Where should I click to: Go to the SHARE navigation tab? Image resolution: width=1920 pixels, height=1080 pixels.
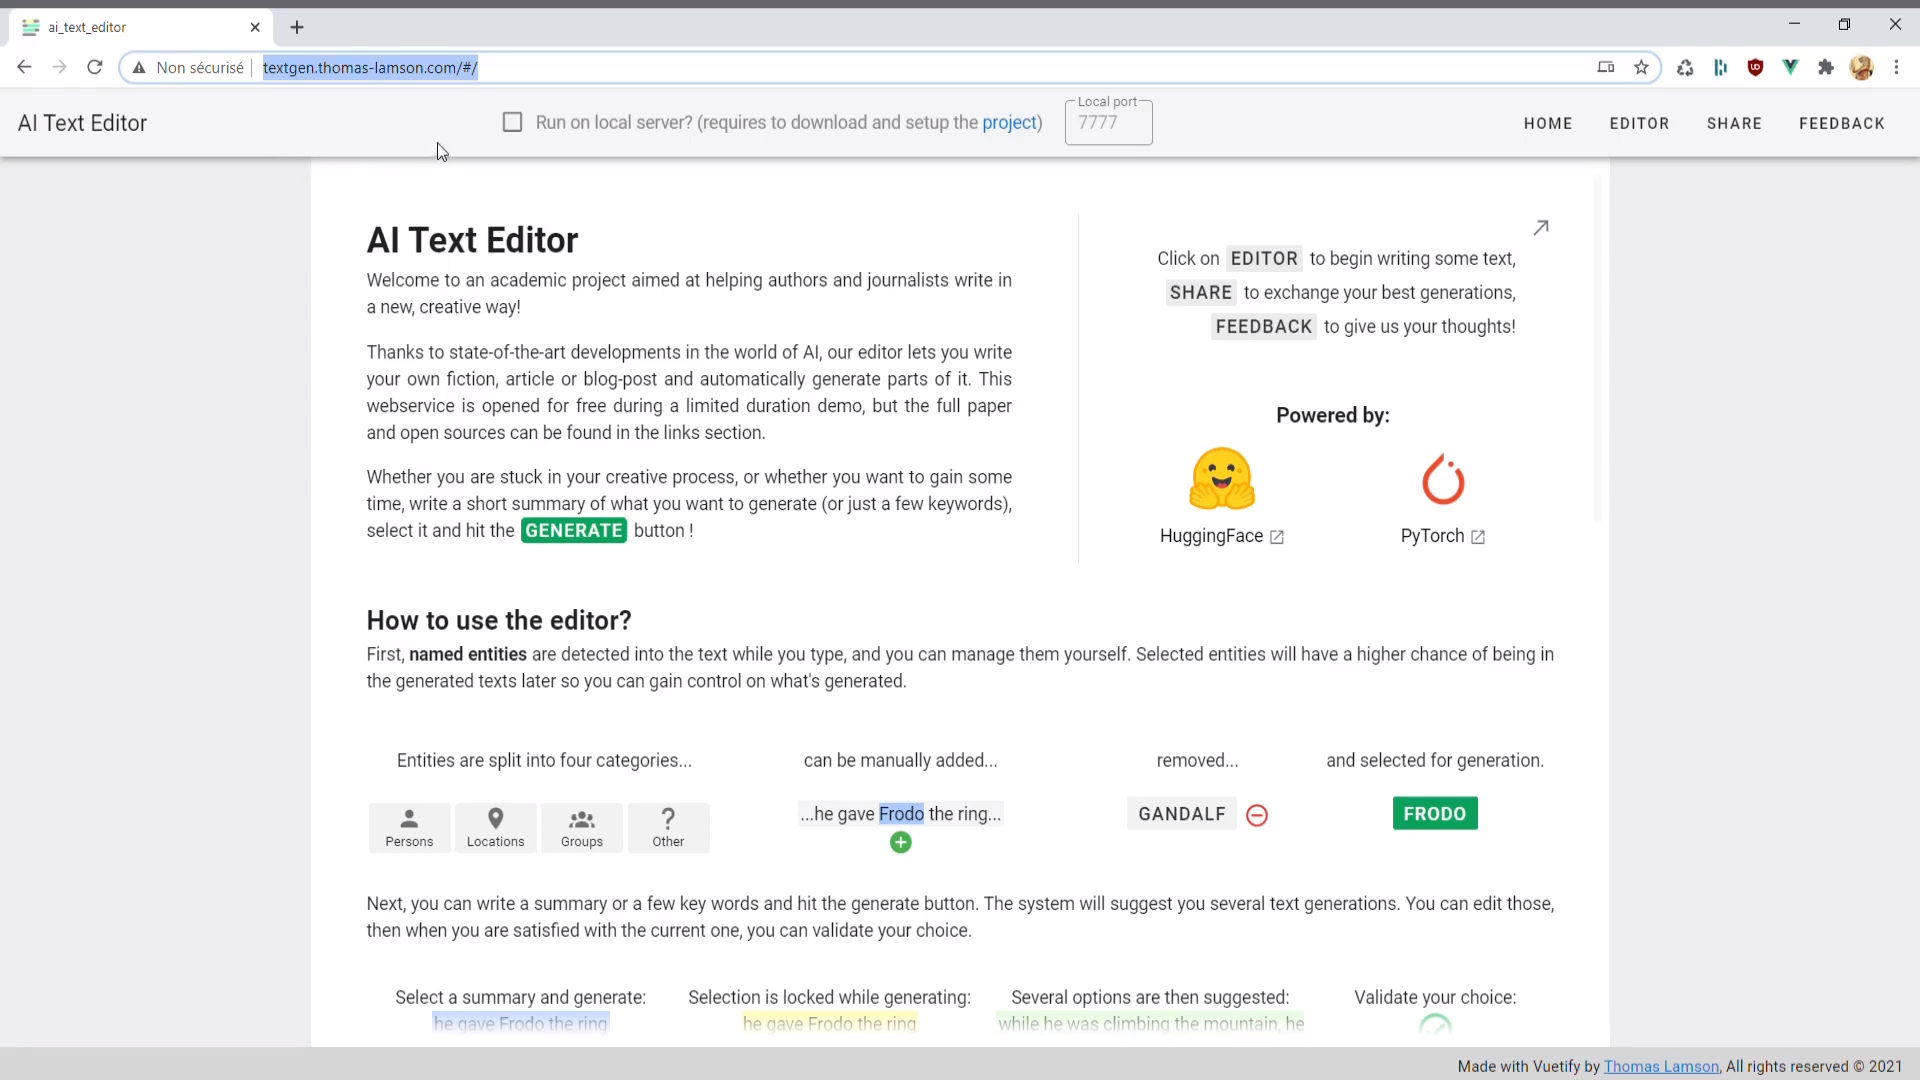click(x=1734, y=123)
